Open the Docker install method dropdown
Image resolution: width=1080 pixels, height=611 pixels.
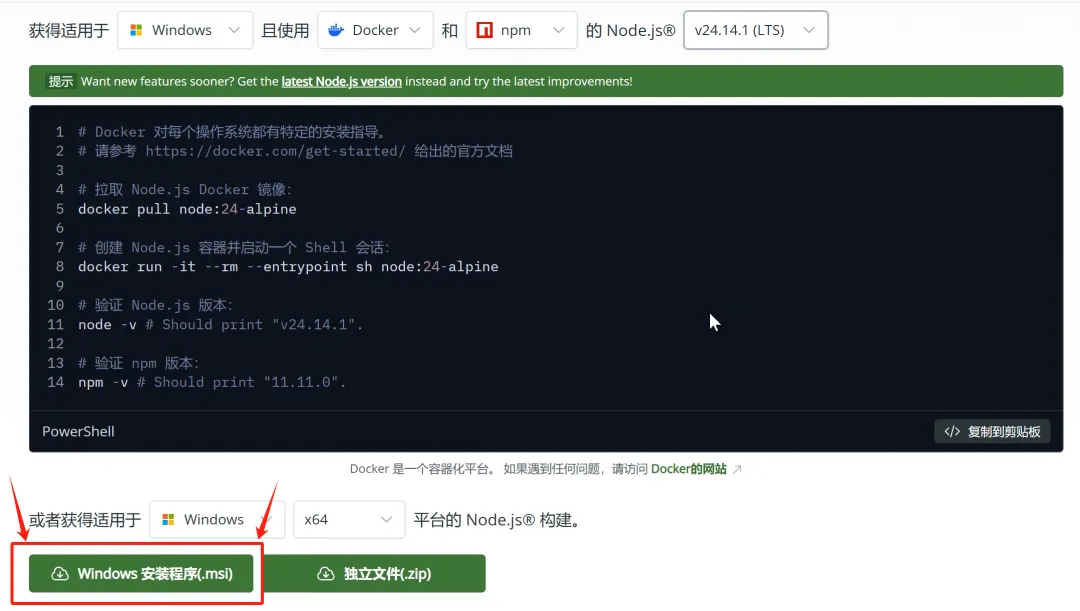pos(375,30)
